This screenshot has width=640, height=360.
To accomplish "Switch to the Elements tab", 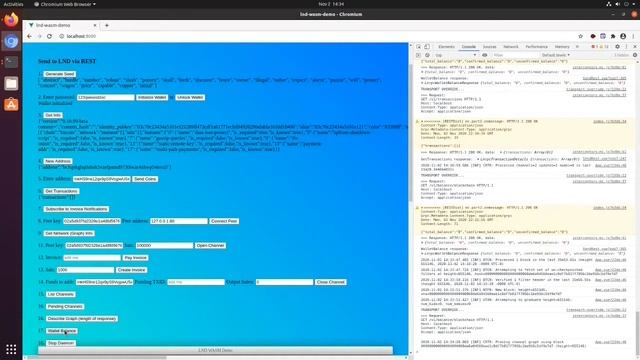I will coord(446,47).
